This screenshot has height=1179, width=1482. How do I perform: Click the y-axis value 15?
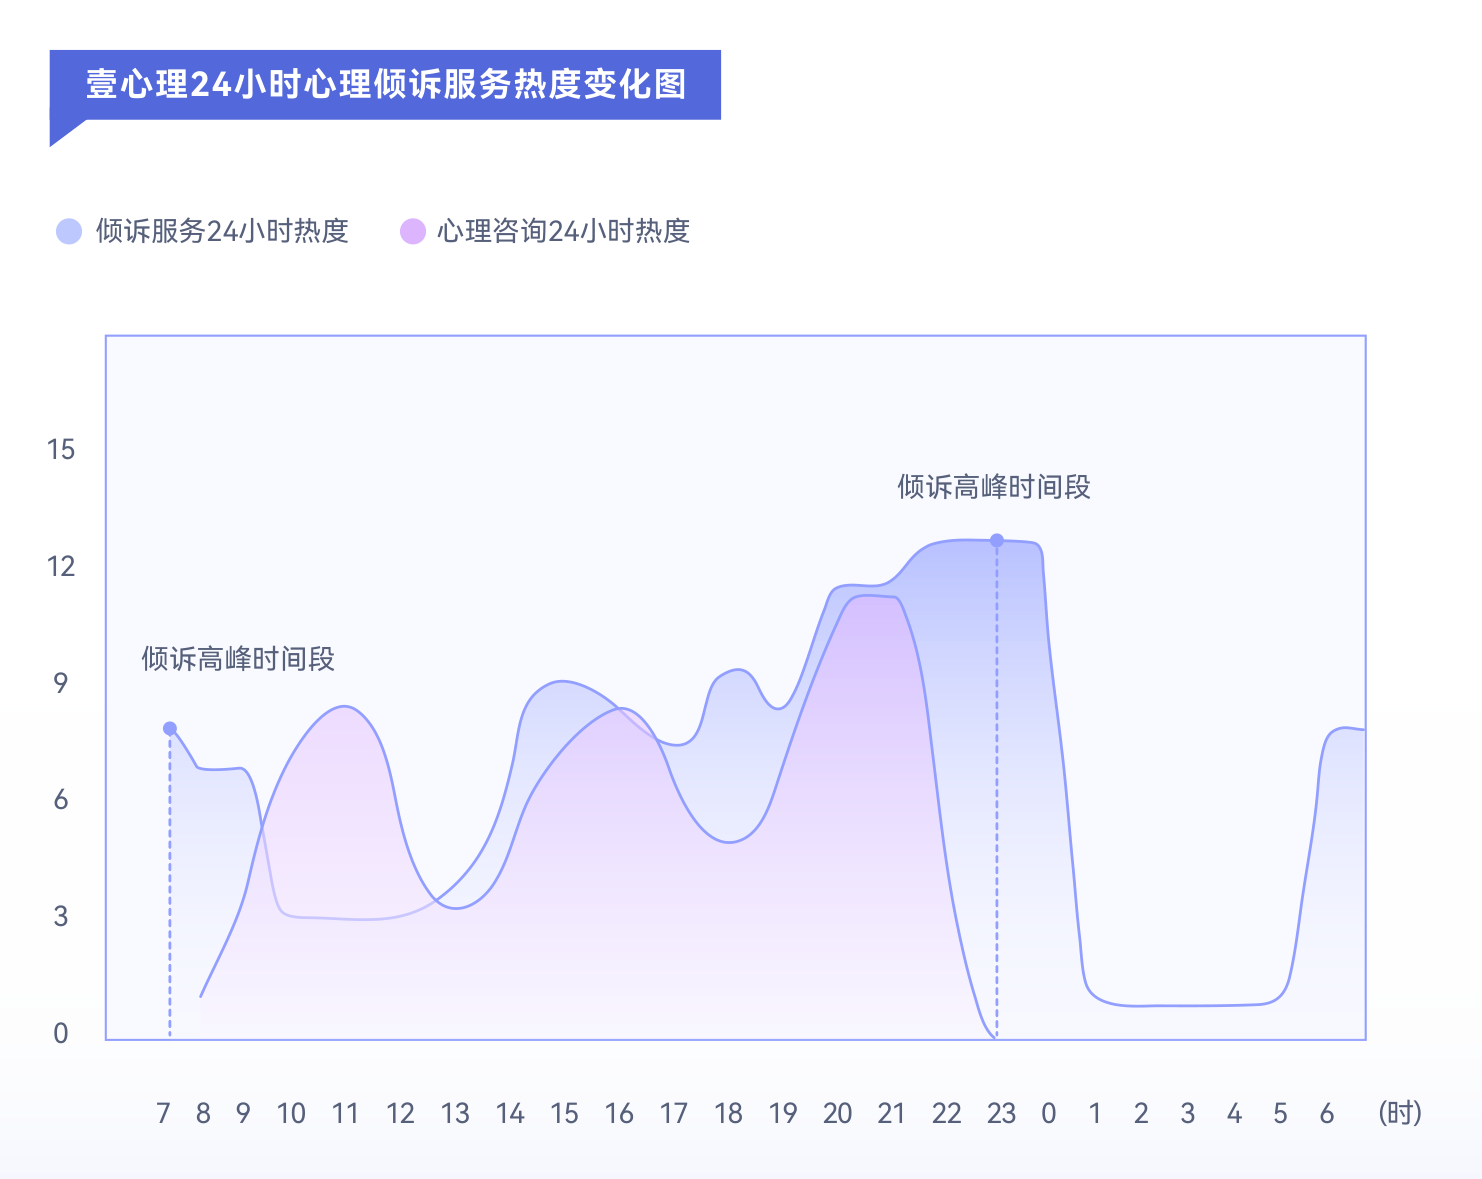61,450
